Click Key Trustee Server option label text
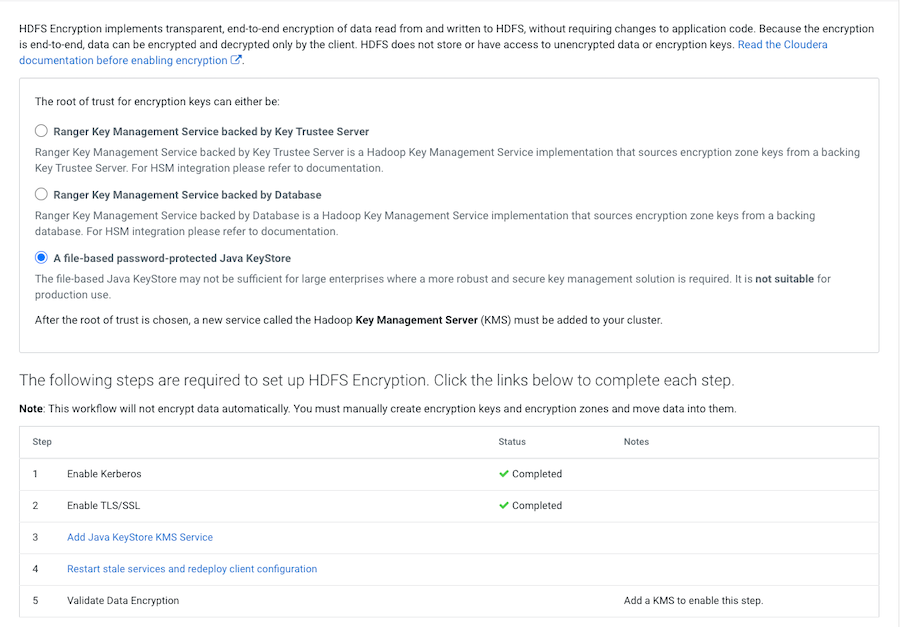 coord(211,131)
